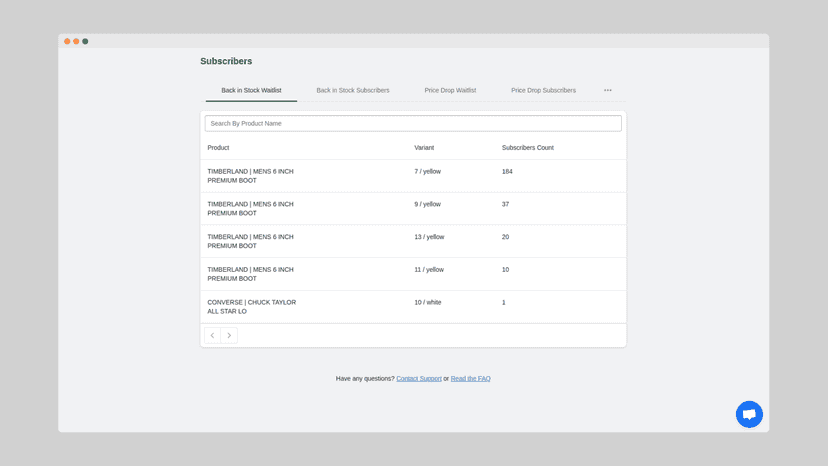Image resolution: width=828 pixels, height=466 pixels.
Task: Open the Read the FAQ link
Action: [471, 378]
